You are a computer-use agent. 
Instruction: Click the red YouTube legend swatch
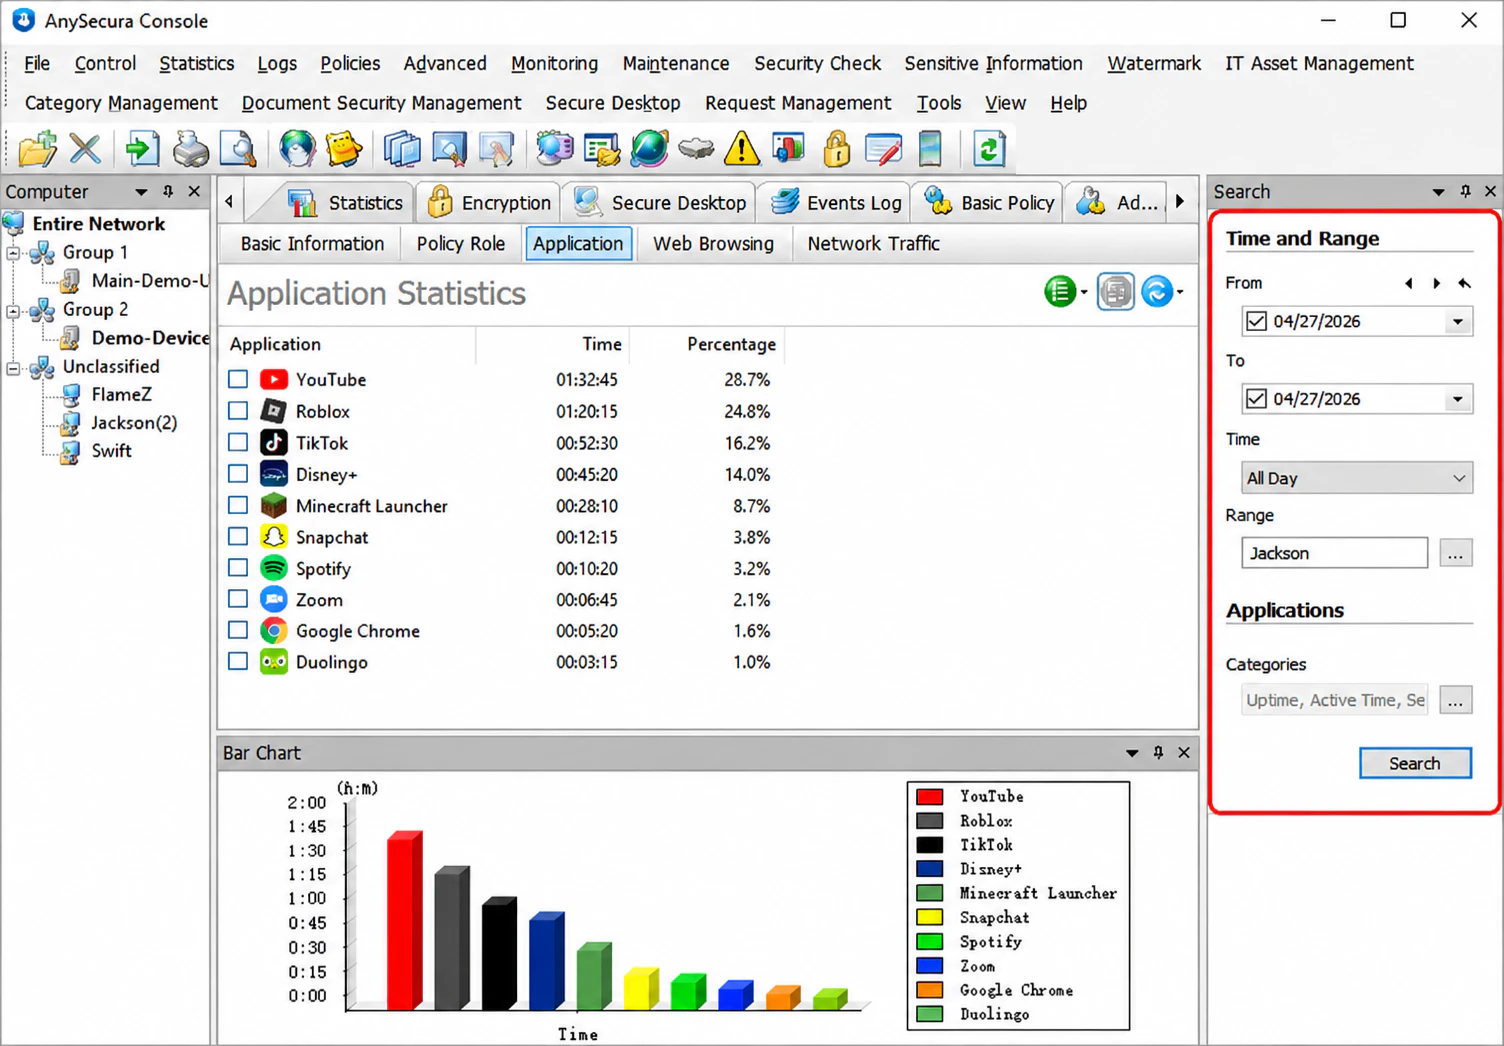[x=930, y=796]
